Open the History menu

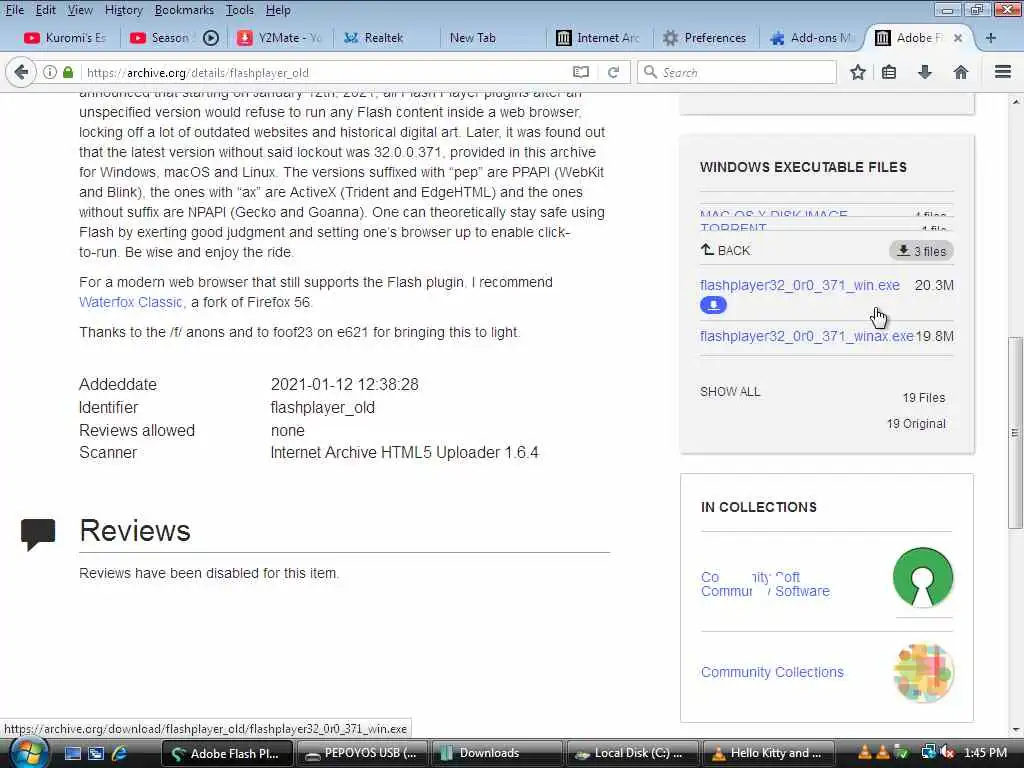coord(123,10)
